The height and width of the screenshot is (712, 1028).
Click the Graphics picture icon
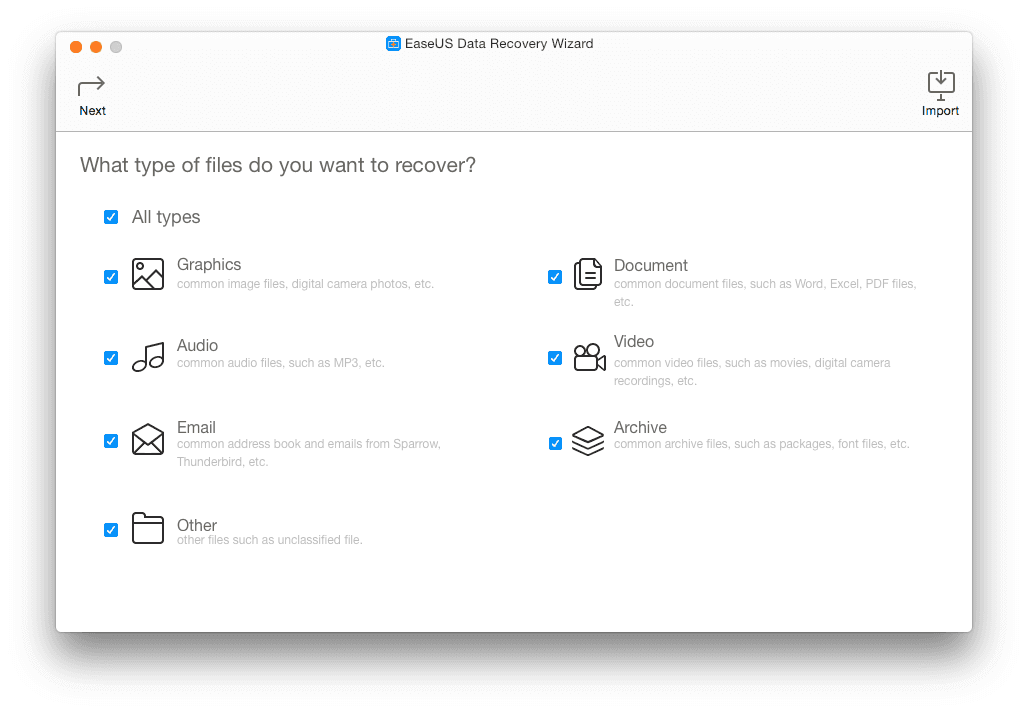point(148,274)
